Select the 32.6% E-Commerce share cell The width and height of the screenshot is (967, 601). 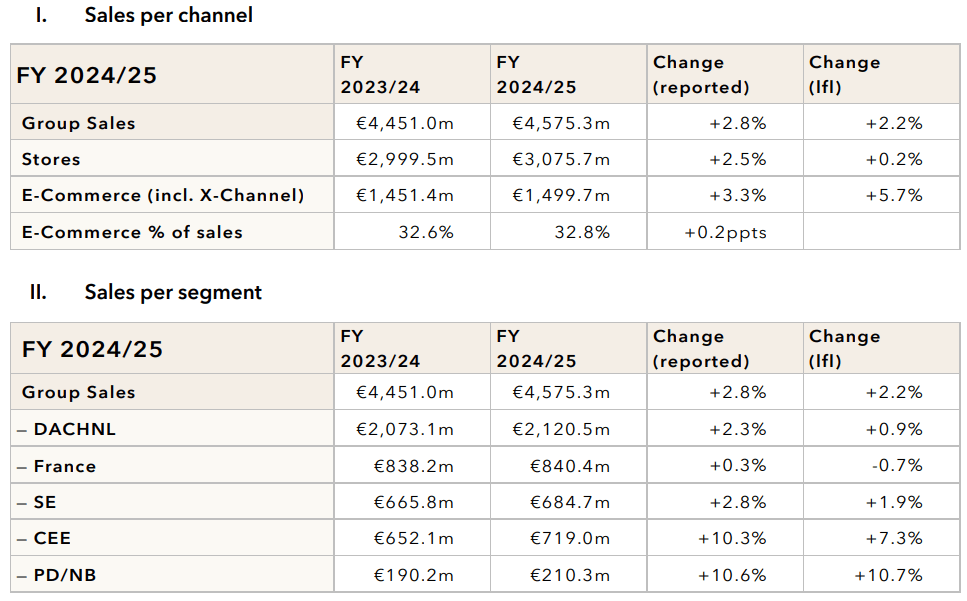(x=426, y=232)
